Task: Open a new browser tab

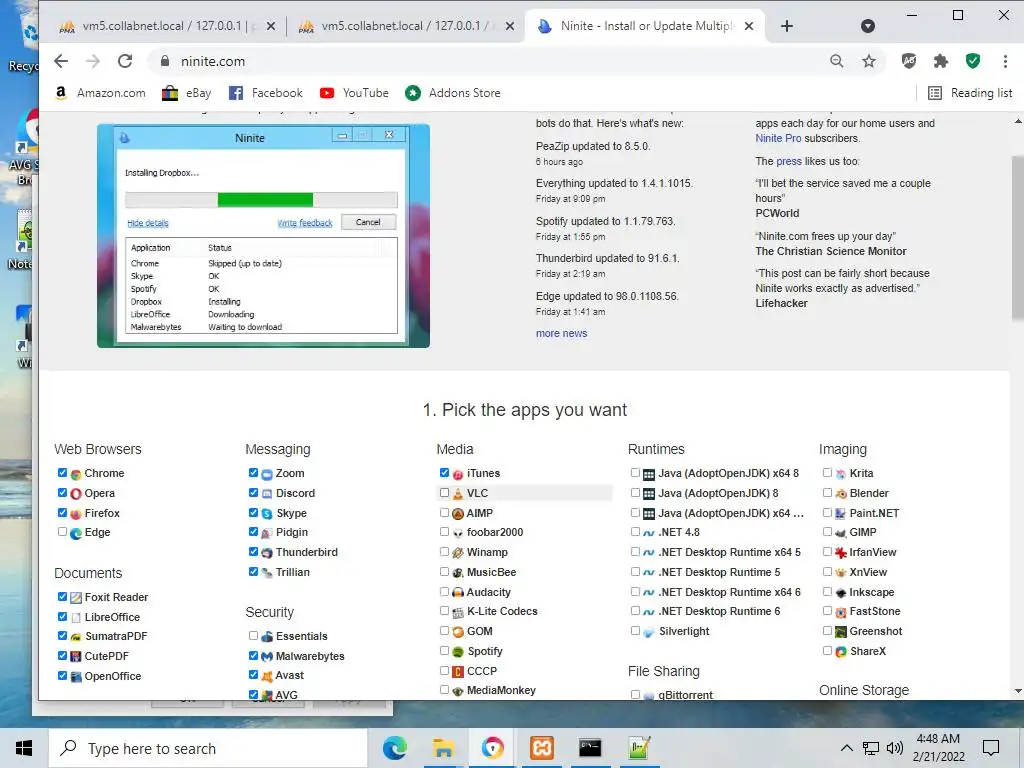Action: (x=787, y=26)
